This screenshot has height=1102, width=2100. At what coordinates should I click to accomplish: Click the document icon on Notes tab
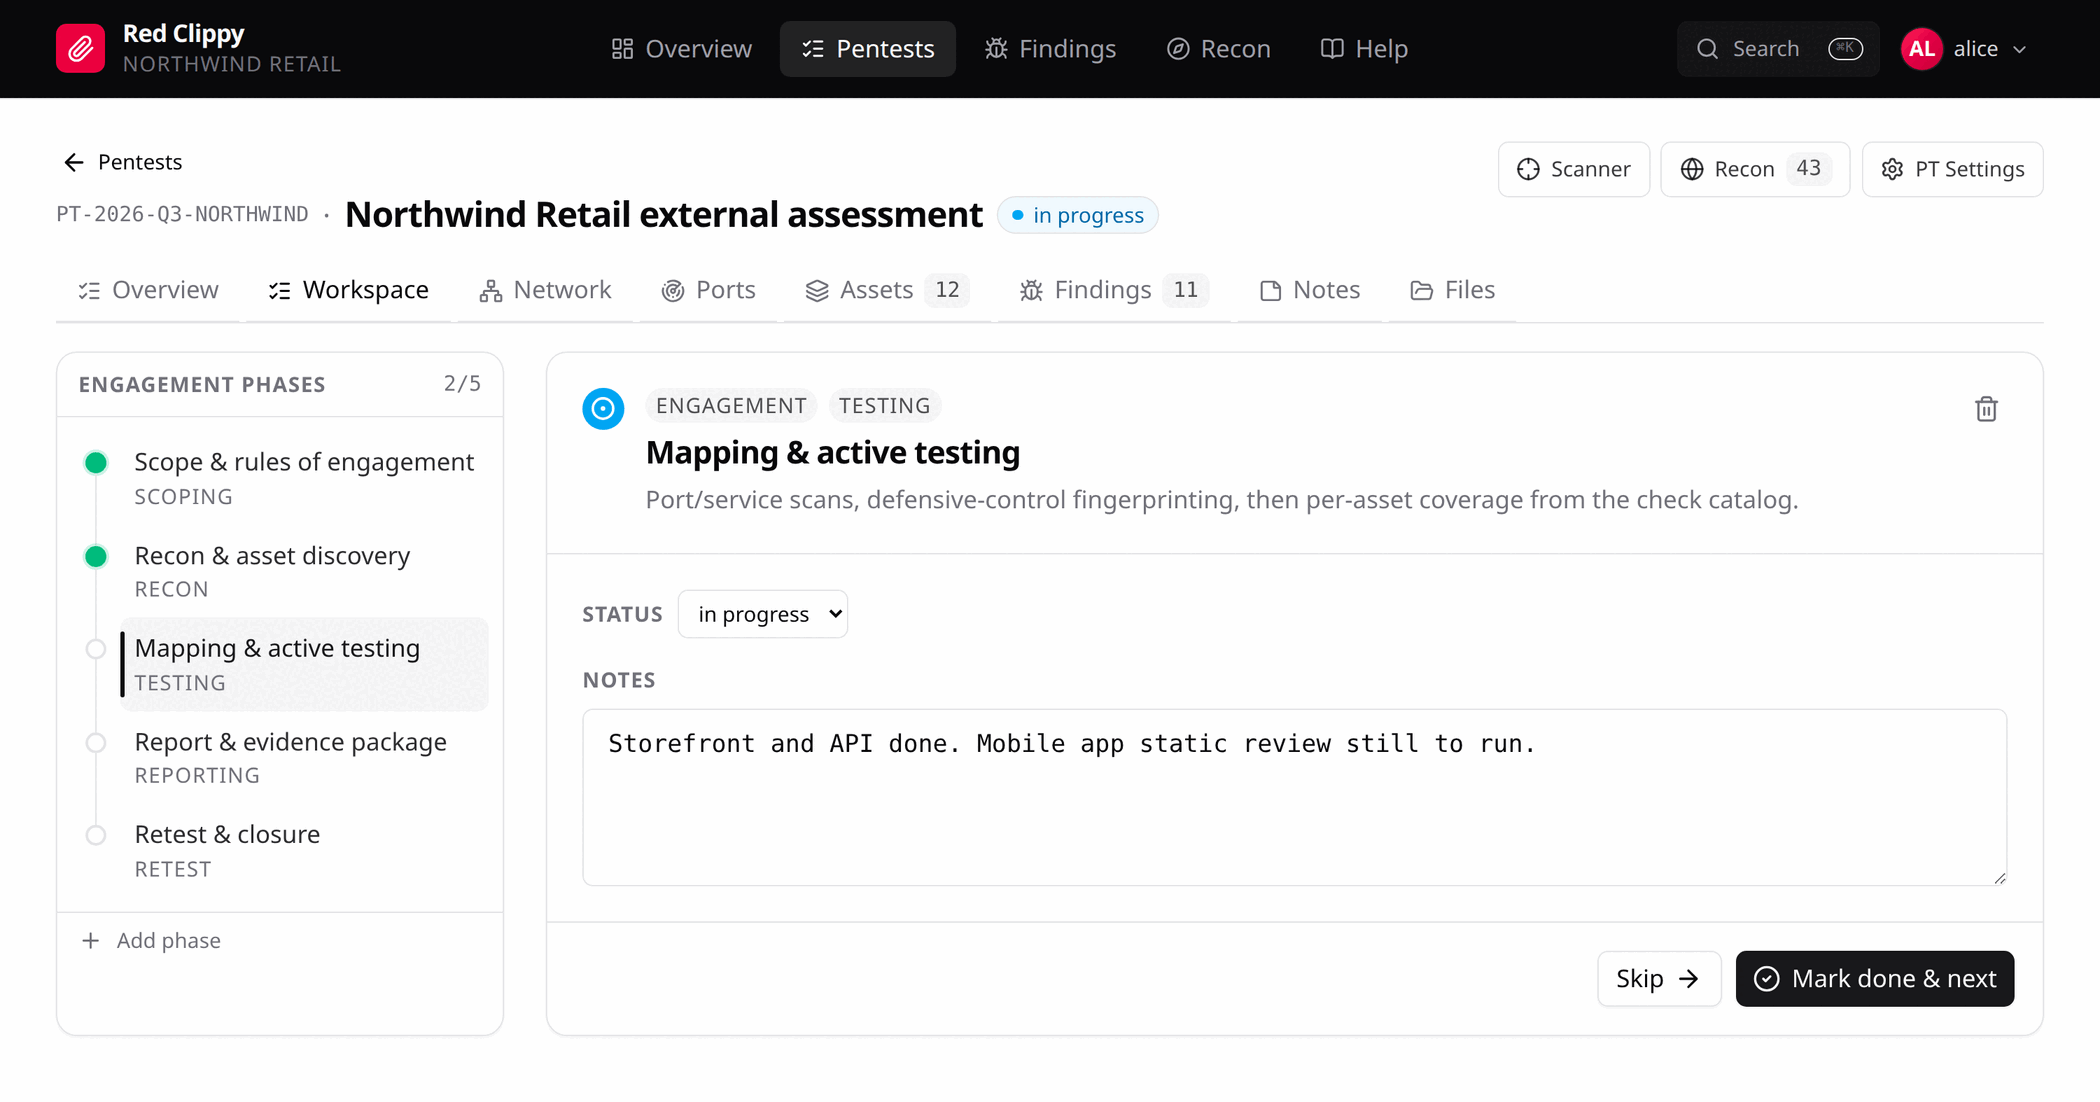[x=1270, y=291]
